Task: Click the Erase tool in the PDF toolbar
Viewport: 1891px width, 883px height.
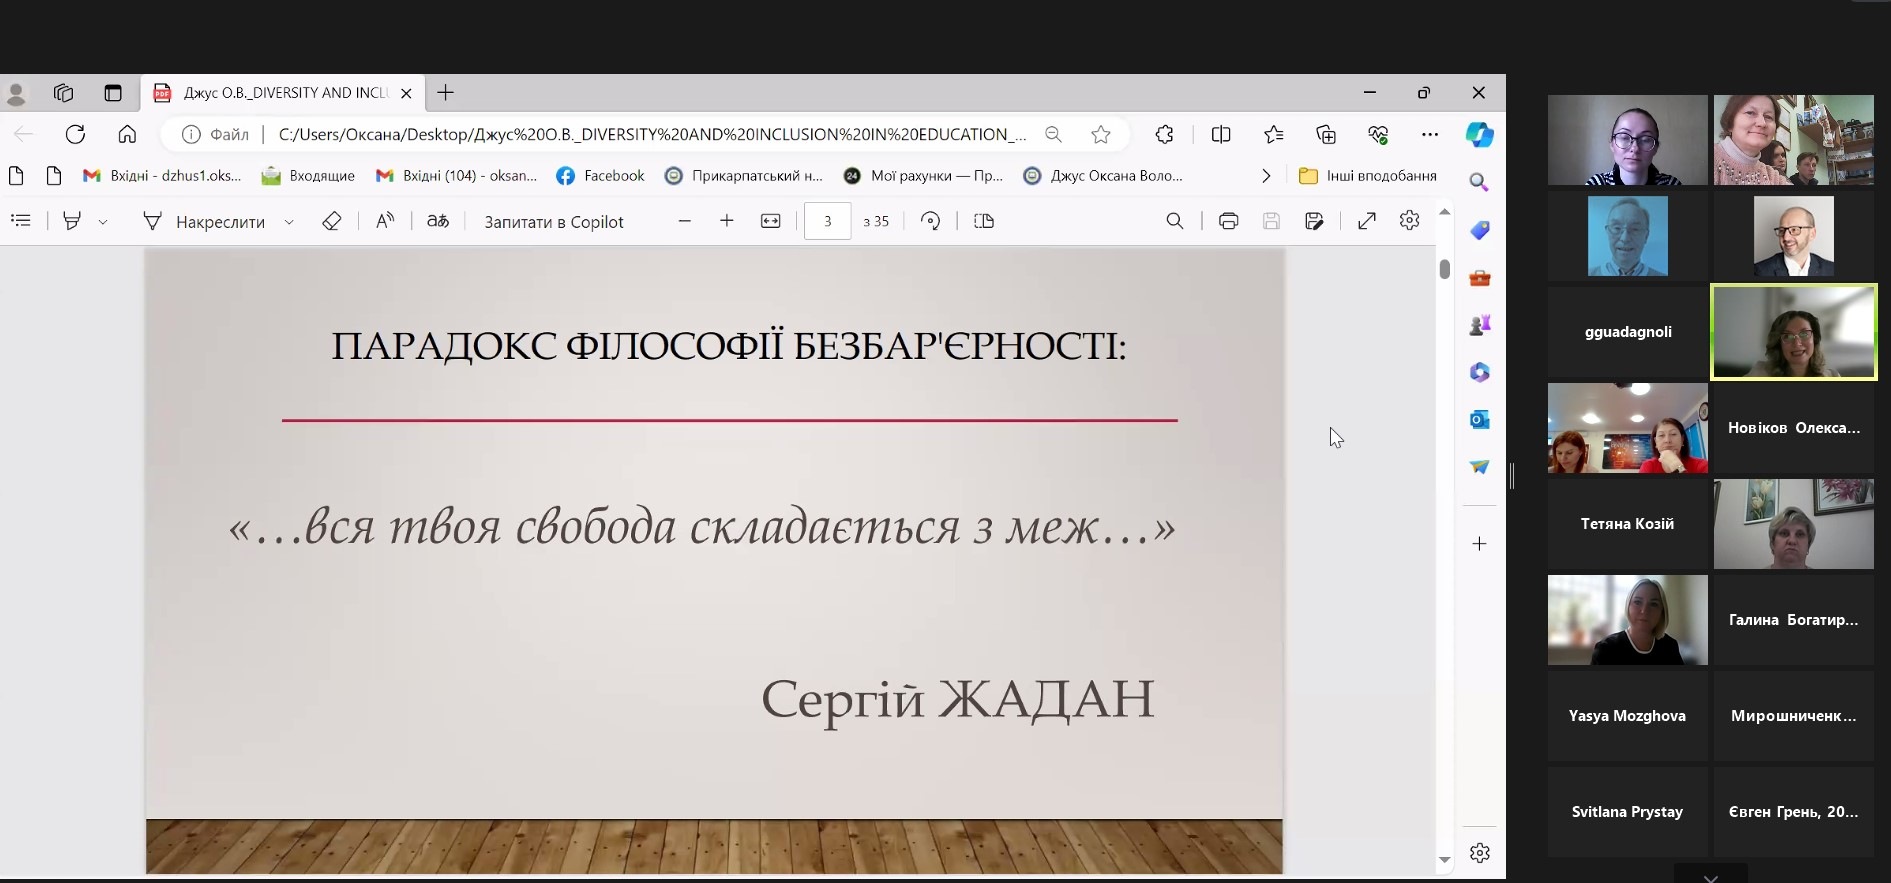Action: pyautogui.click(x=332, y=221)
